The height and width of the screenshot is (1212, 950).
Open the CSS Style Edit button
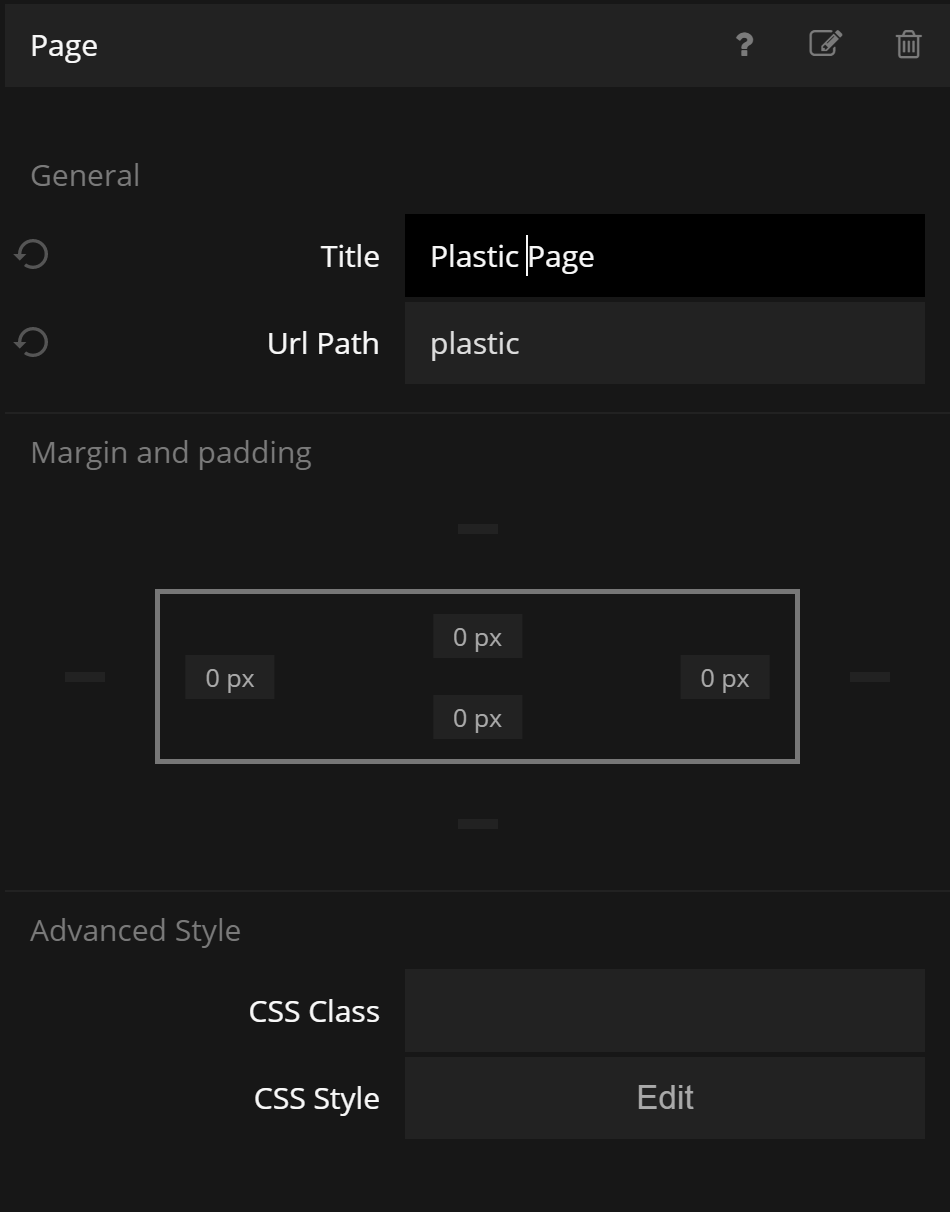pos(664,1098)
